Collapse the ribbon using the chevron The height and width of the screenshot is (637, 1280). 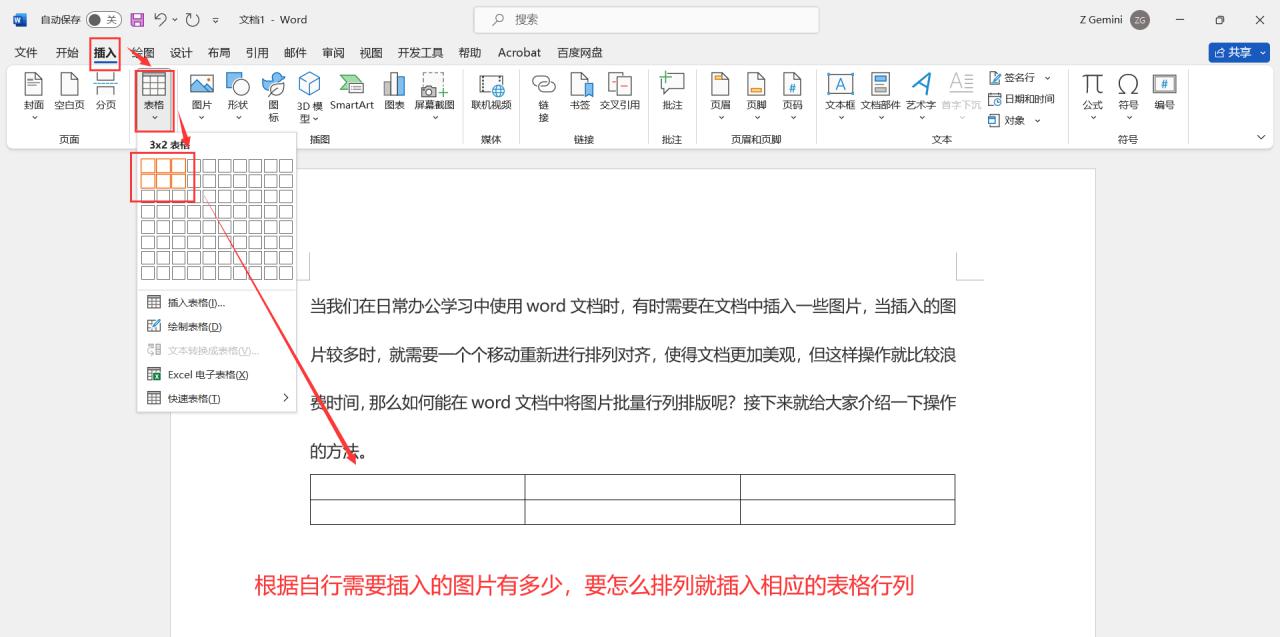pyautogui.click(x=1260, y=138)
